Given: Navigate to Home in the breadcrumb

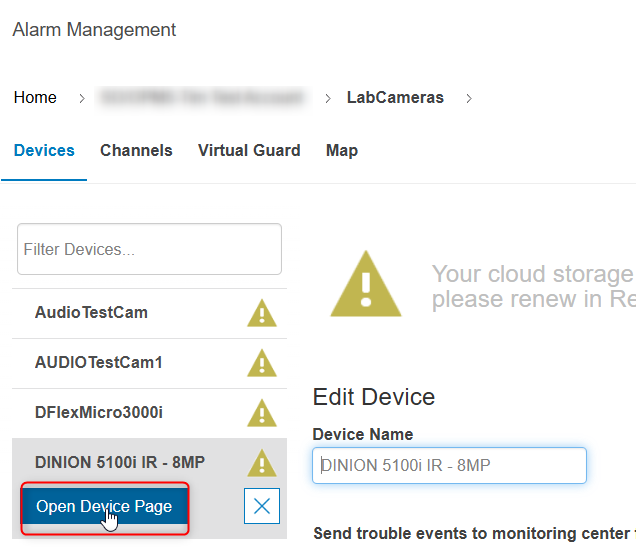Looking at the screenshot, I should pyautogui.click(x=35, y=98).
